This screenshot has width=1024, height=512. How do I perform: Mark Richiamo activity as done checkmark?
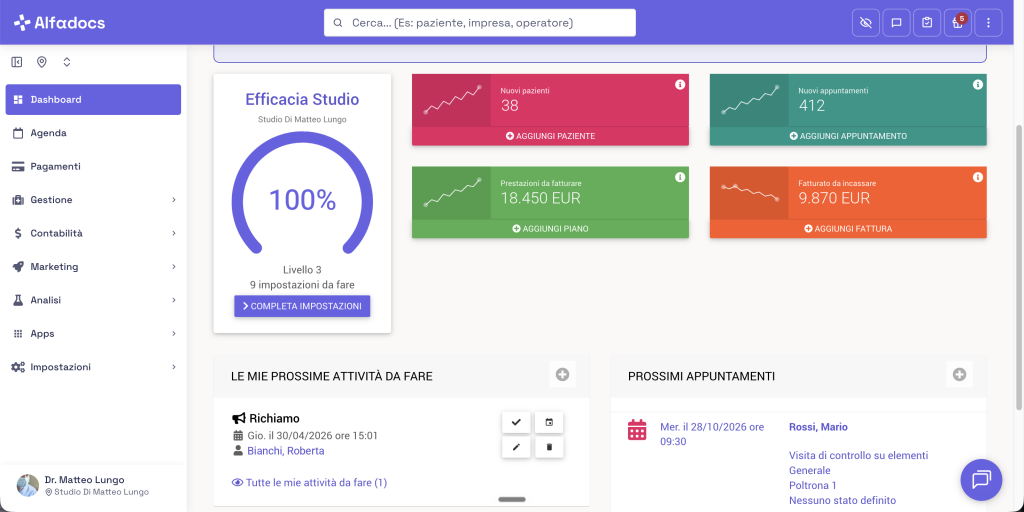click(x=516, y=423)
